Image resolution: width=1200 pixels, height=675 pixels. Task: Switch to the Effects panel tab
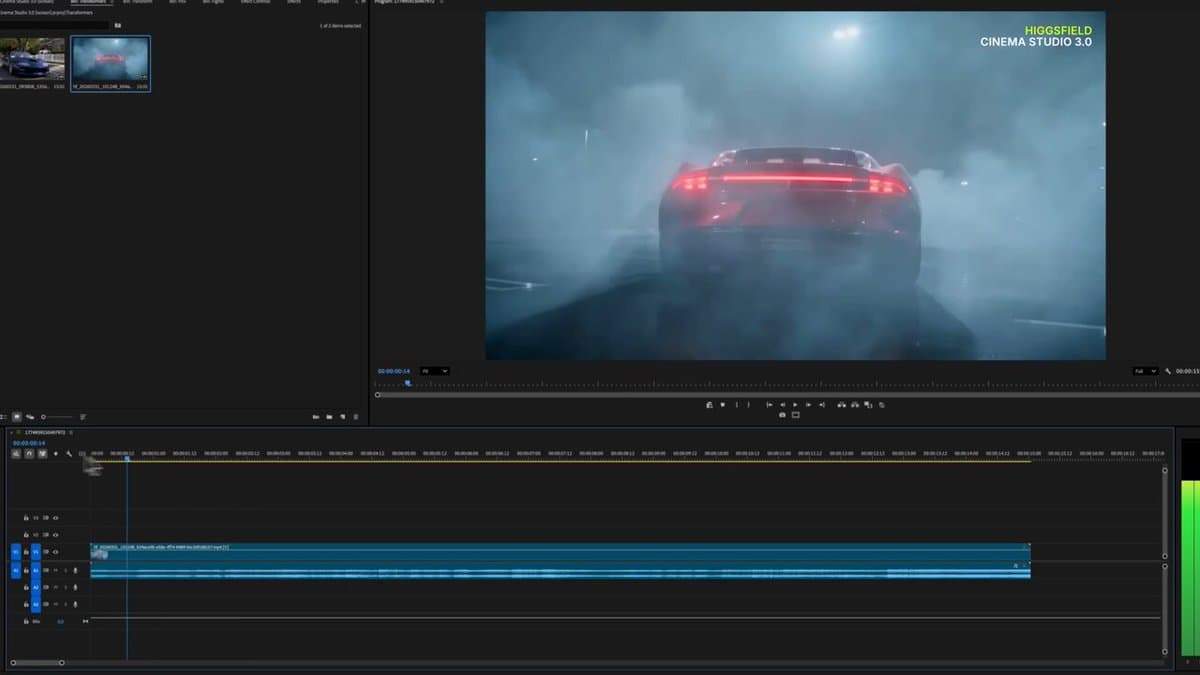[x=293, y=2]
